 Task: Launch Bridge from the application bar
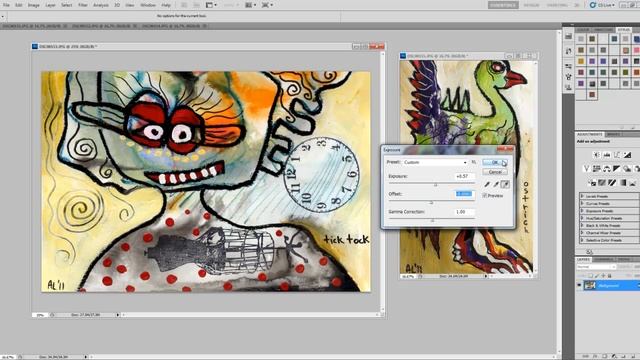point(184,5)
